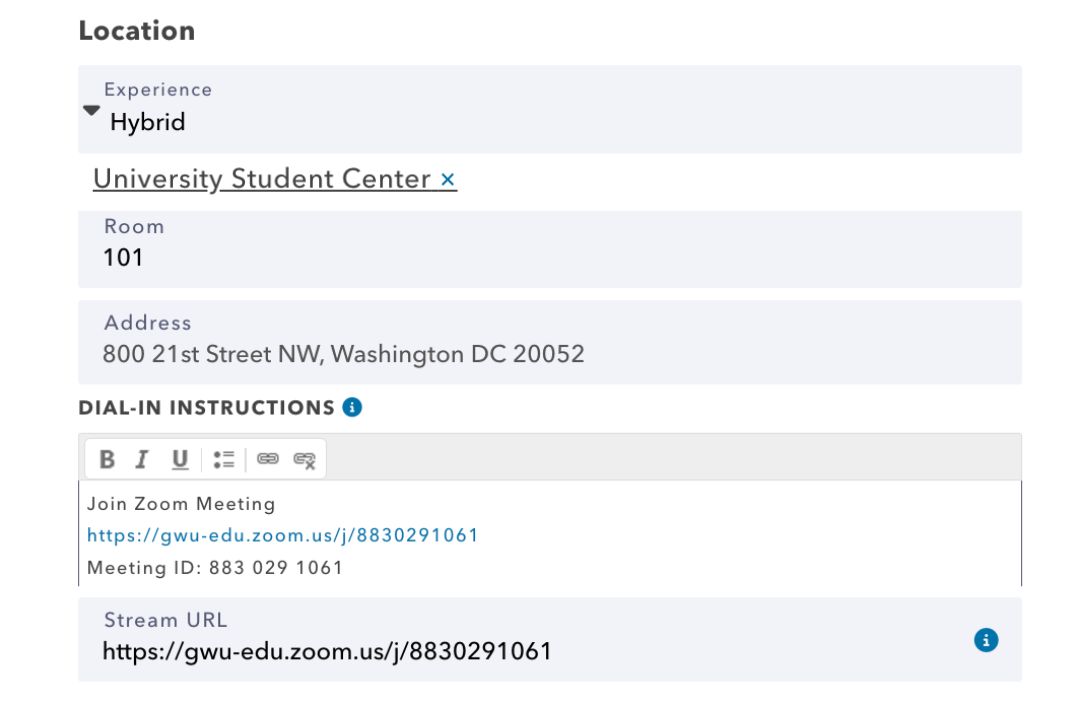Open the Hybrid selection disclosure triangle

[x=91, y=110]
